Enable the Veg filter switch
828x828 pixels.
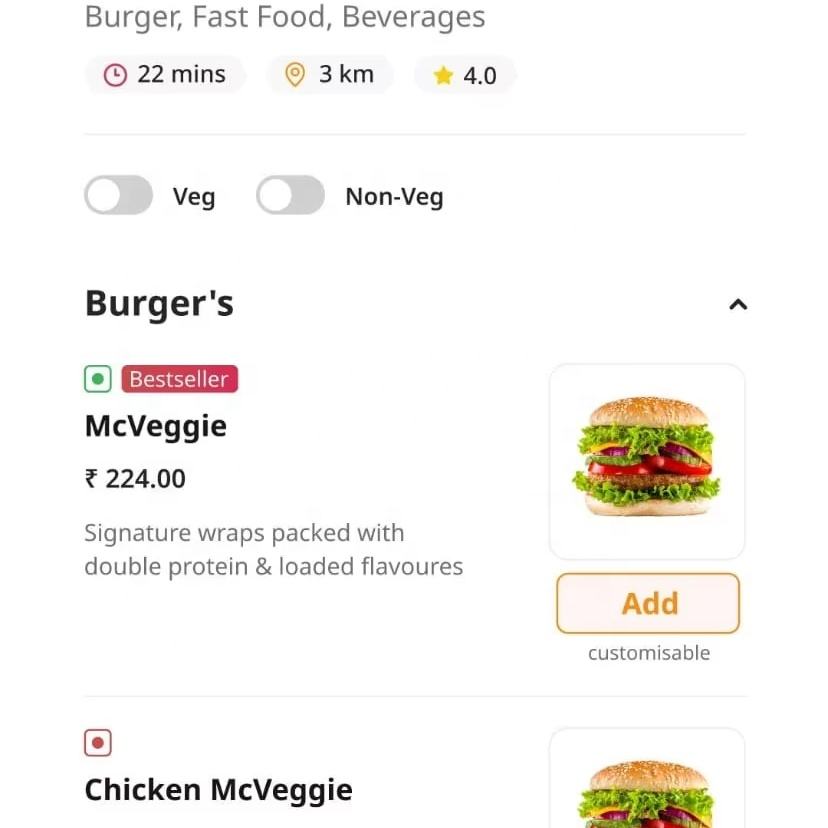(119, 196)
